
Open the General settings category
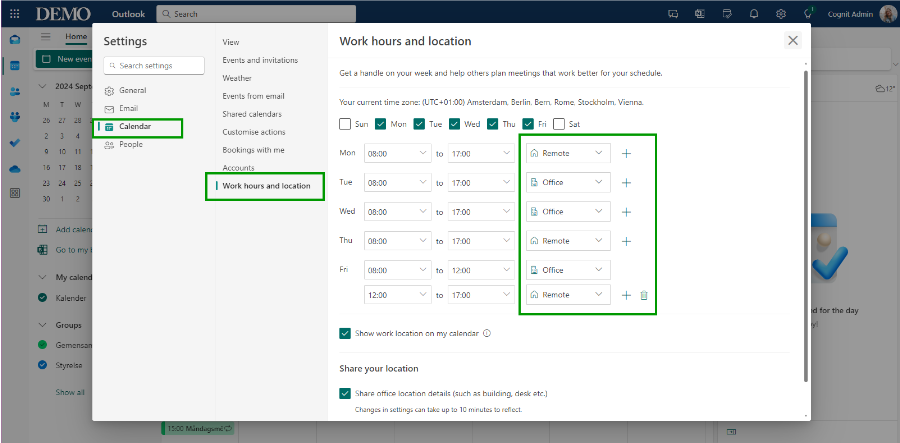[x=132, y=90]
